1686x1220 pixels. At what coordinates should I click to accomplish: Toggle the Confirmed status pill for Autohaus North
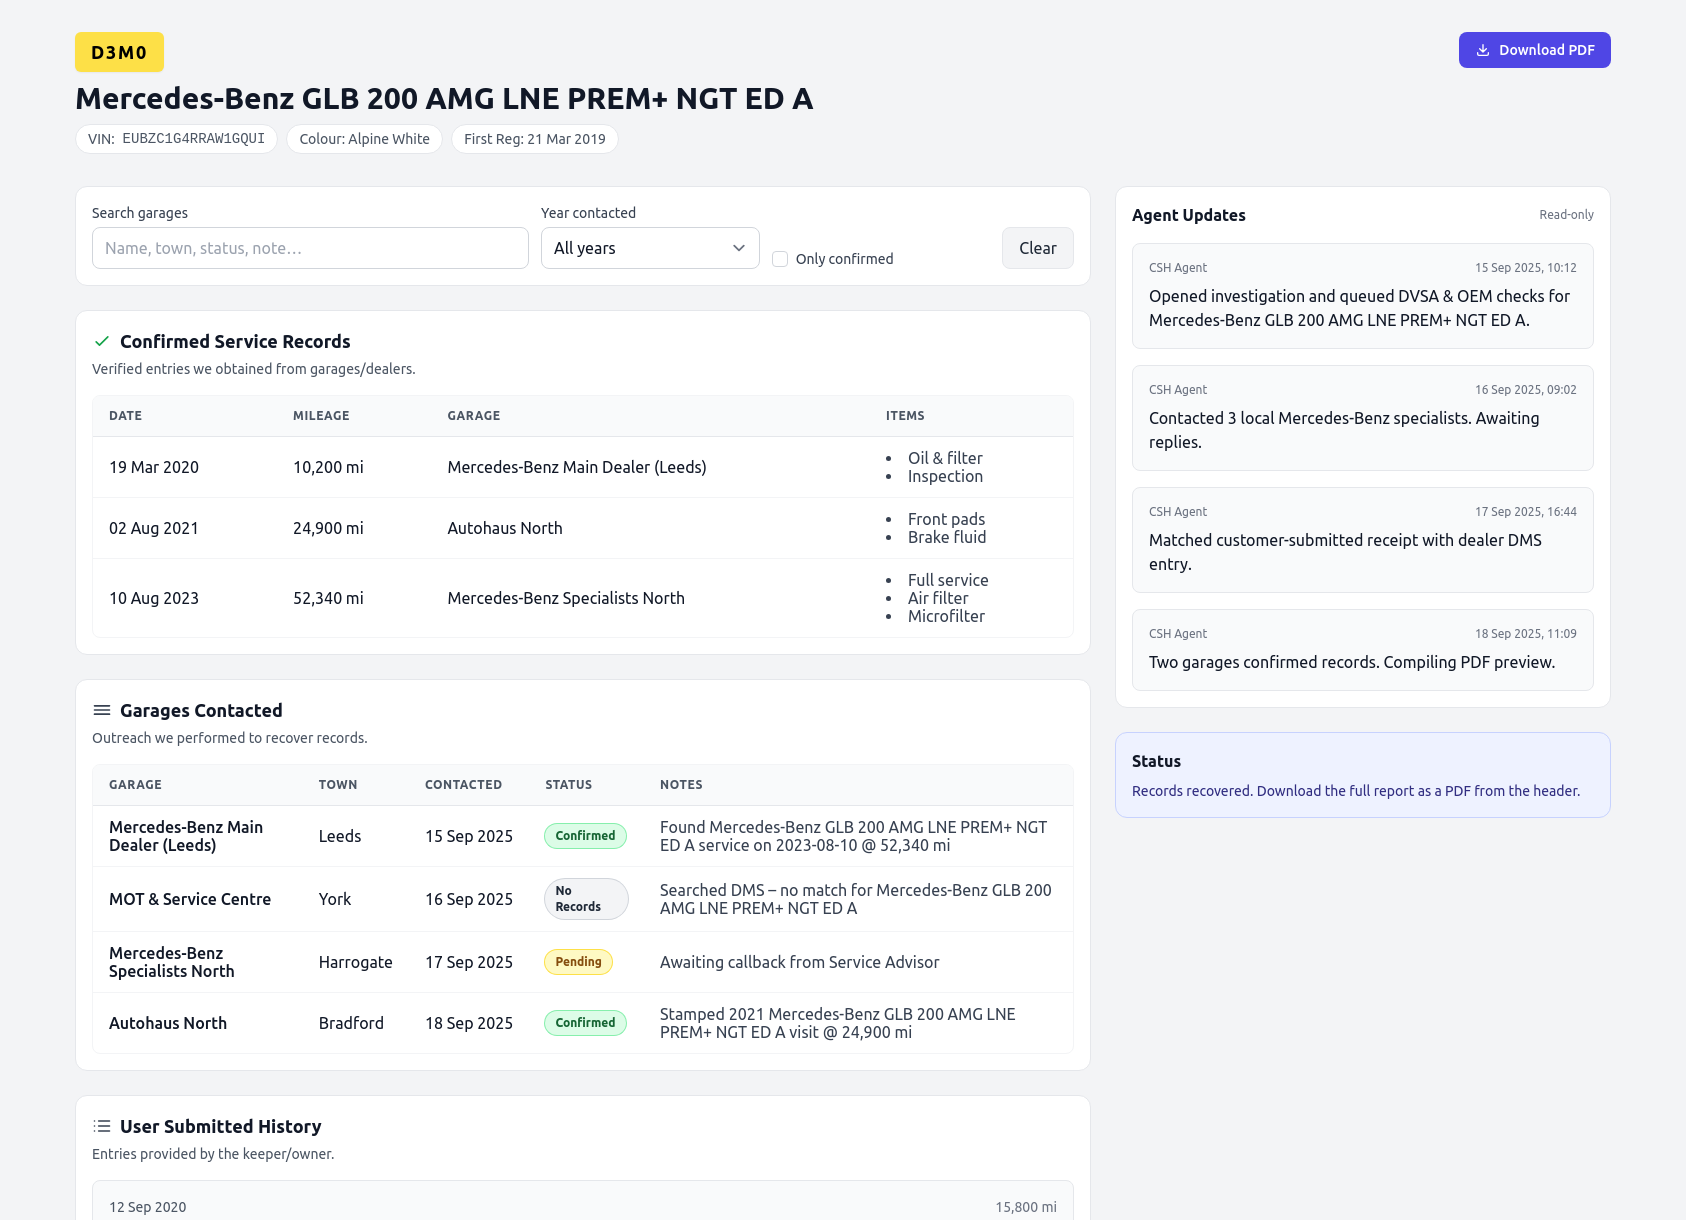[585, 1022]
